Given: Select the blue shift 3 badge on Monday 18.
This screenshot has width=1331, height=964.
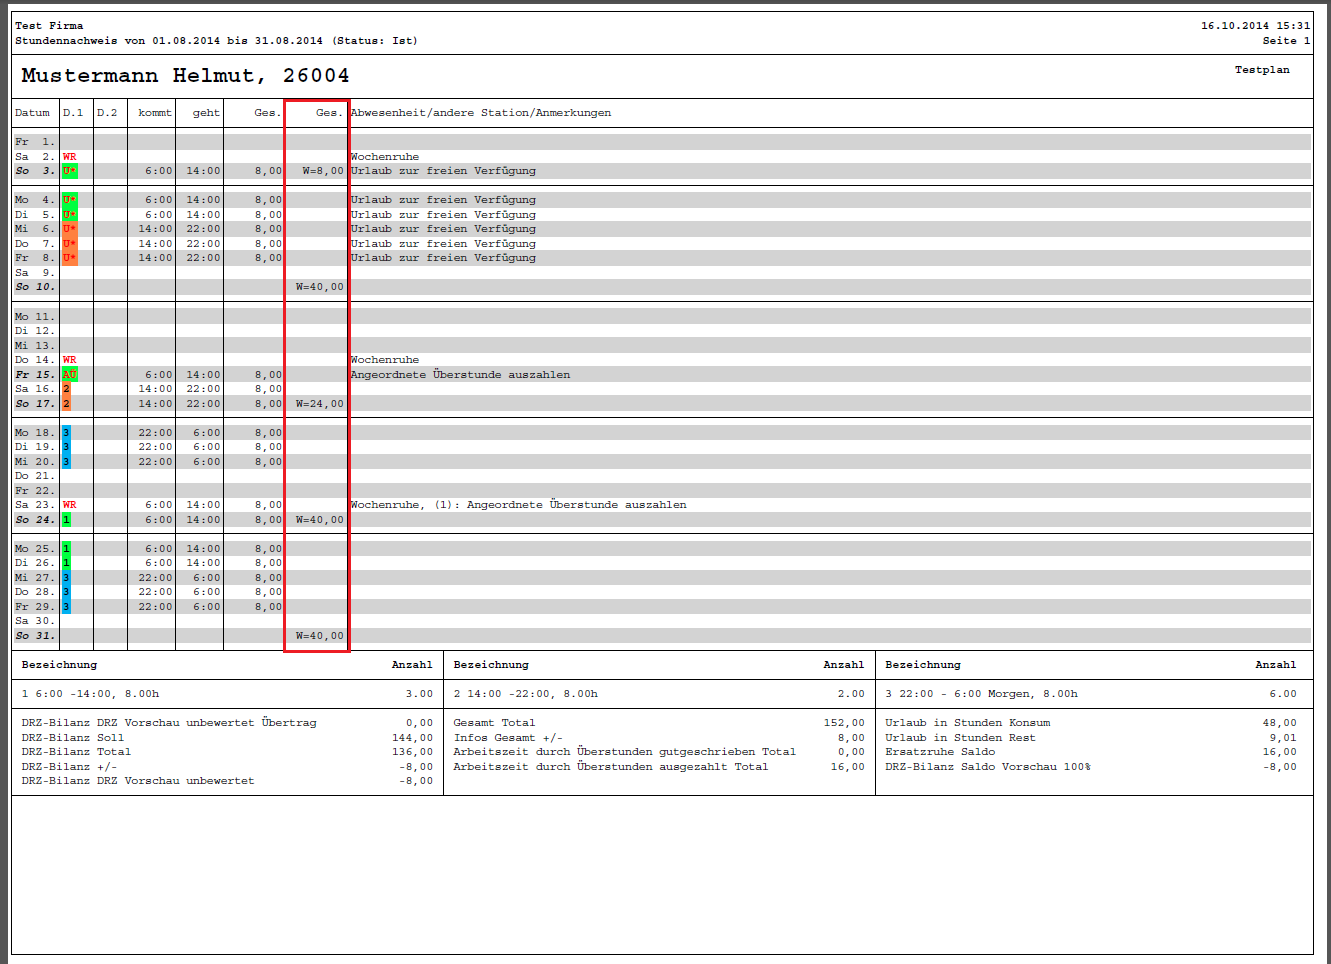Looking at the screenshot, I should (x=66, y=433).
